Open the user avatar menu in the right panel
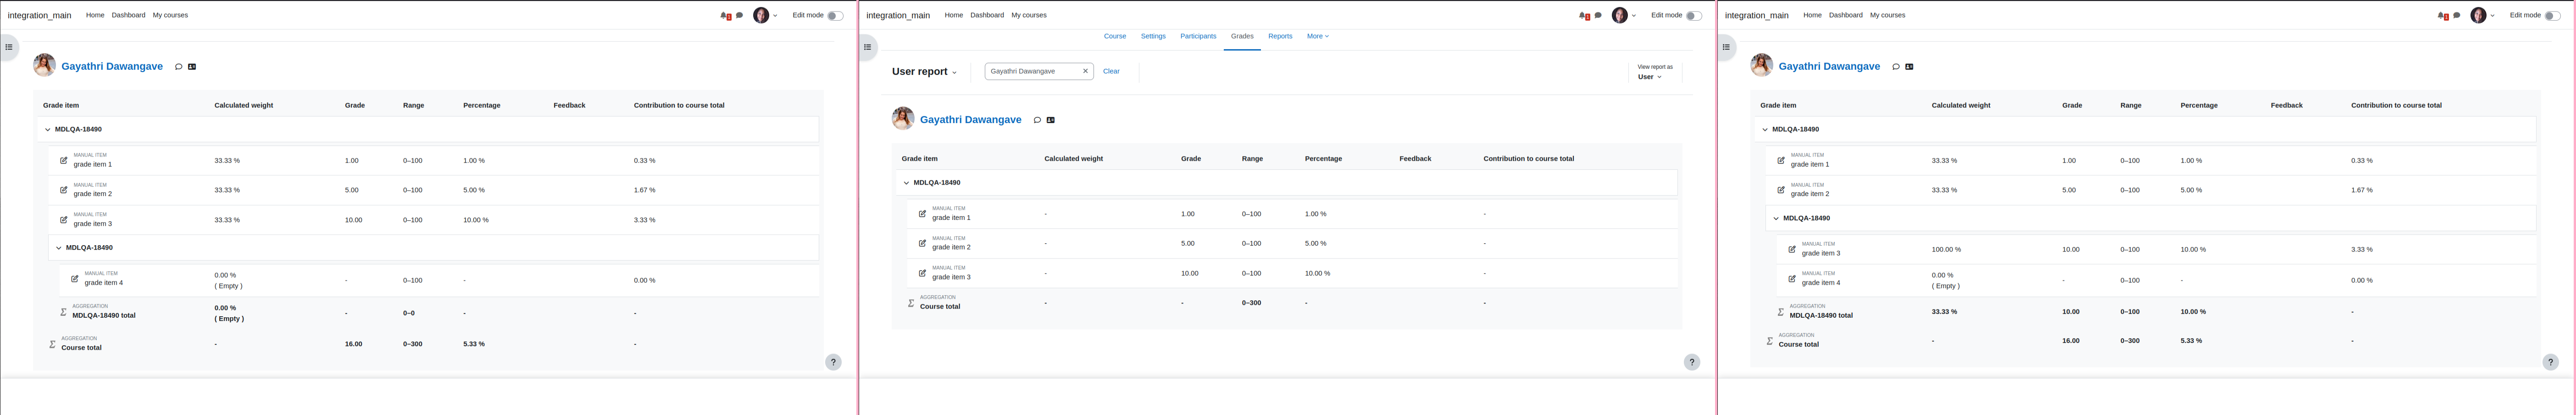The width and height of the screenshot is (2576, 415). (x=2483, y=15)
